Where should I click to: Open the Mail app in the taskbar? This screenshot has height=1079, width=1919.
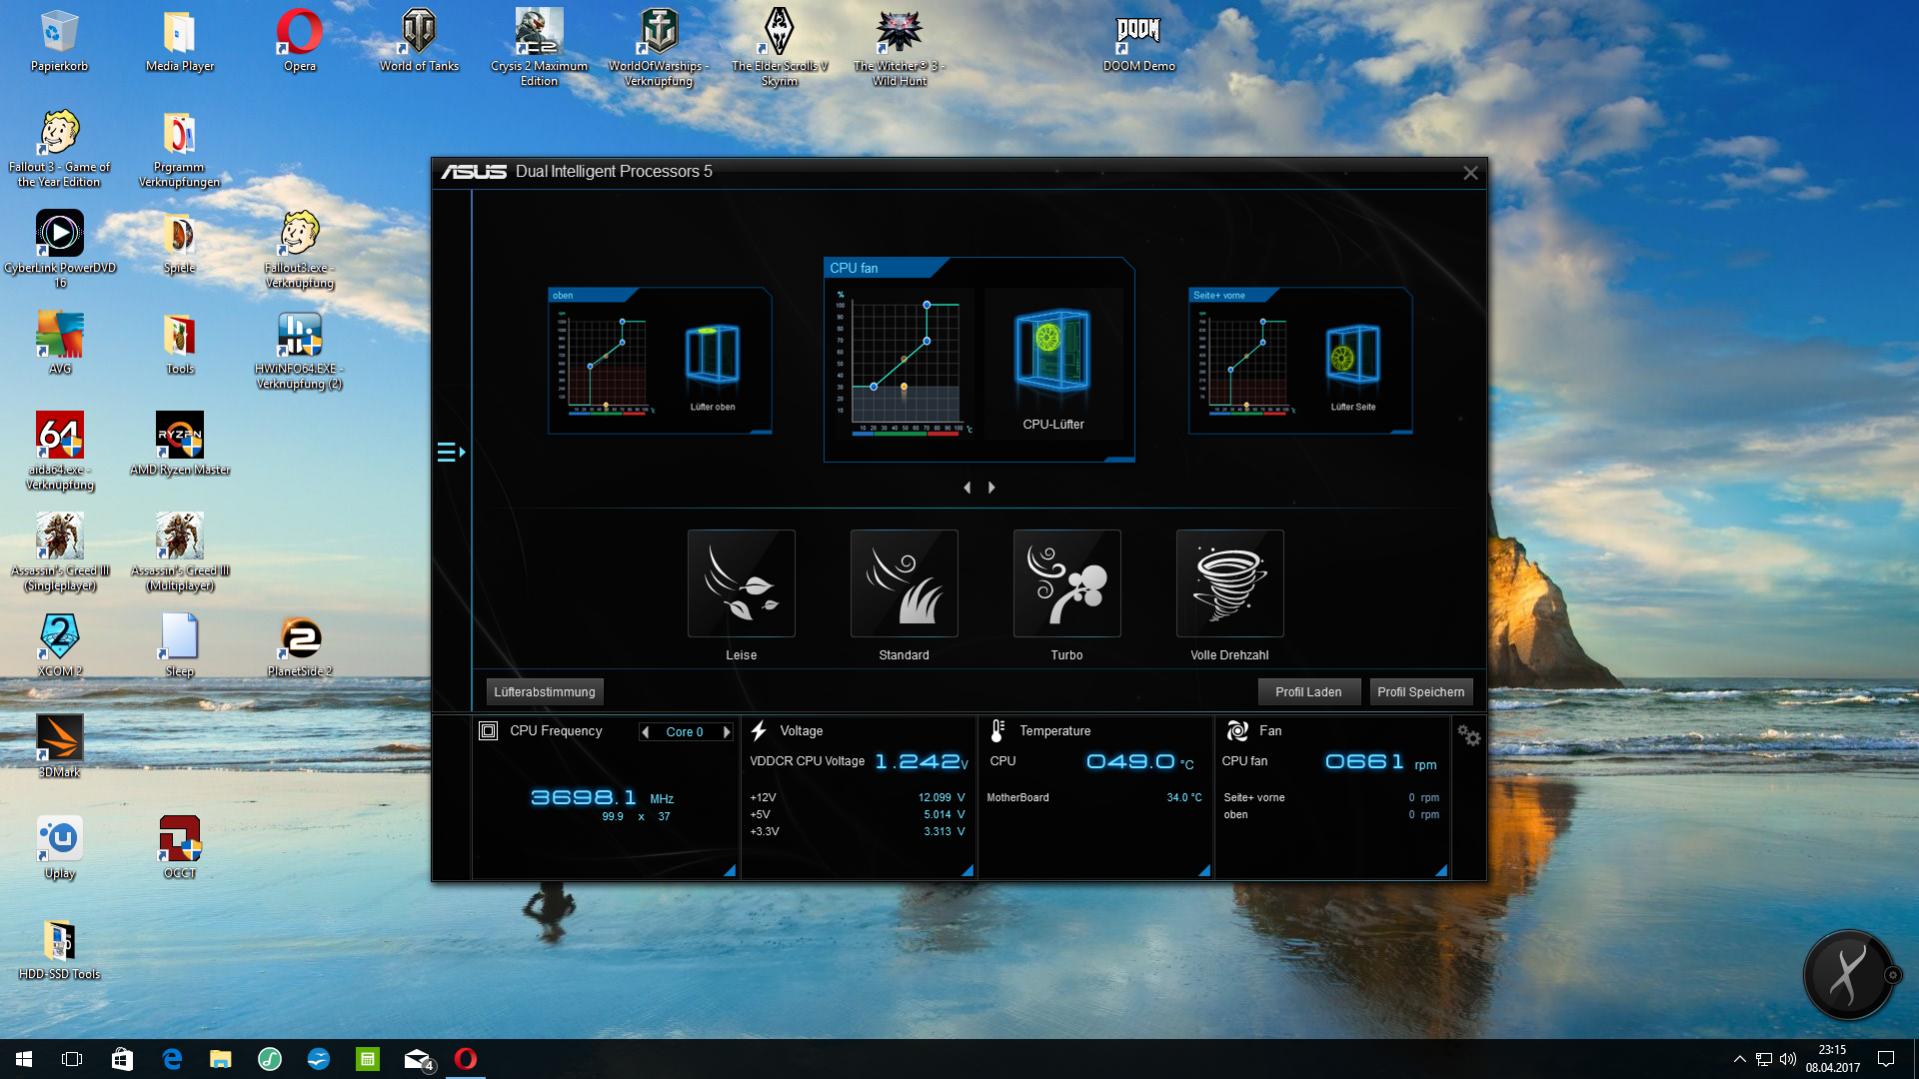coord(417,1059)
